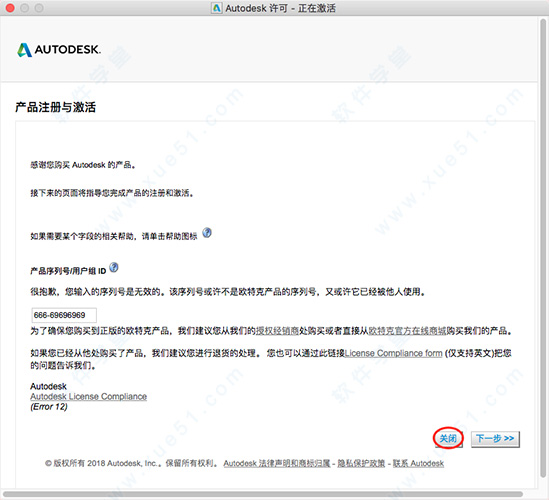This screenshot has height=500, width=549.
Task: Click the help icon beside 产品序列号/用户组 ID
Action: 114,268
